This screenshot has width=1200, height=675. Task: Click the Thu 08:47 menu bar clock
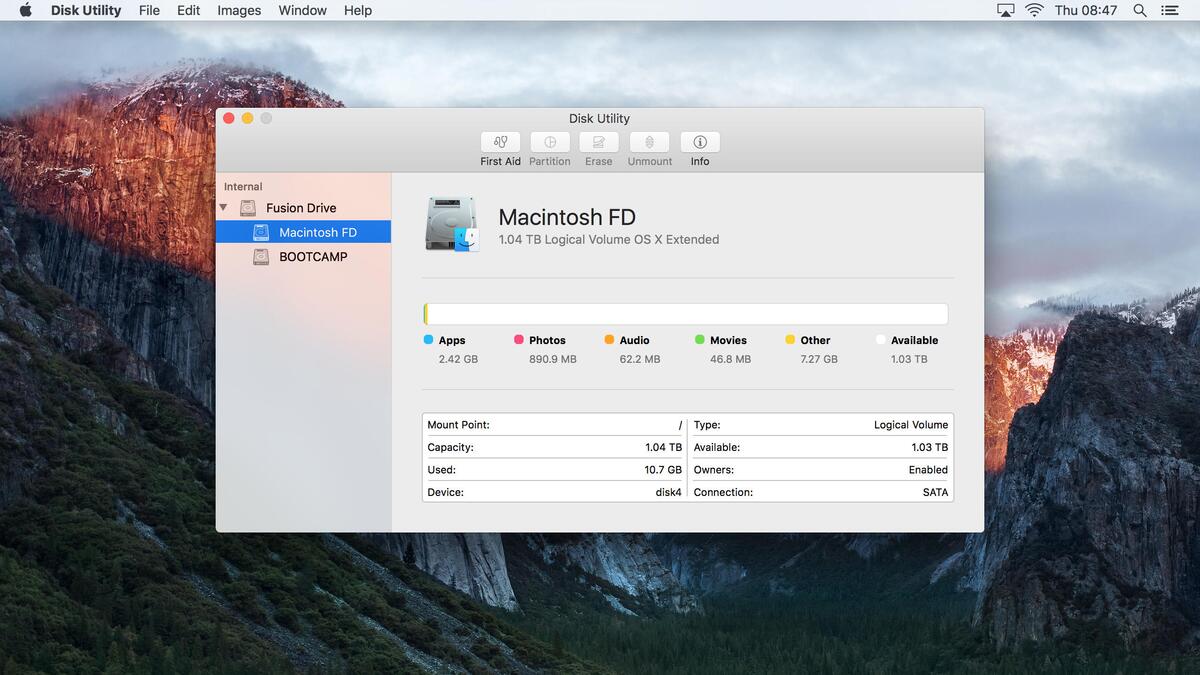point(1085,10)
